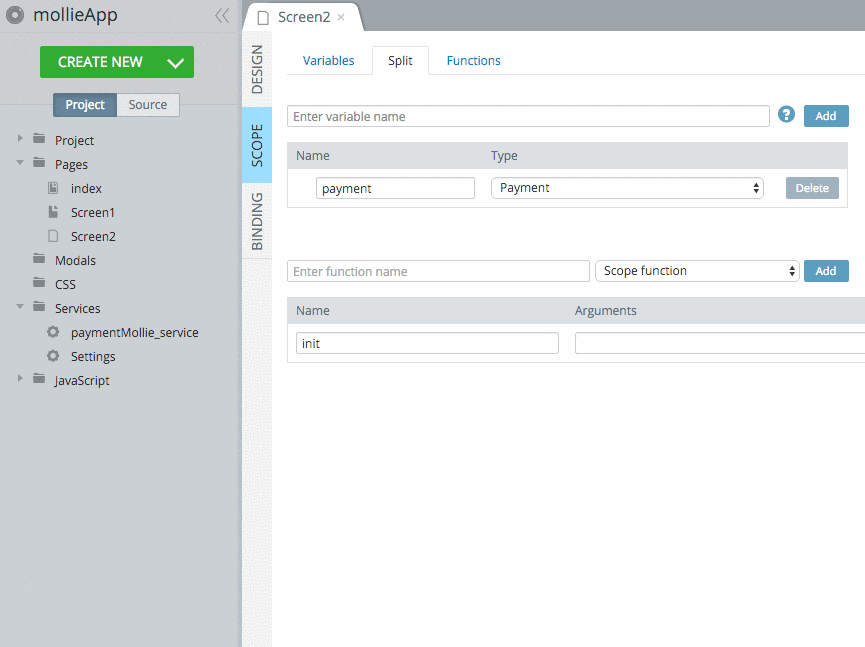Click the index page file icon

(54, 188)
